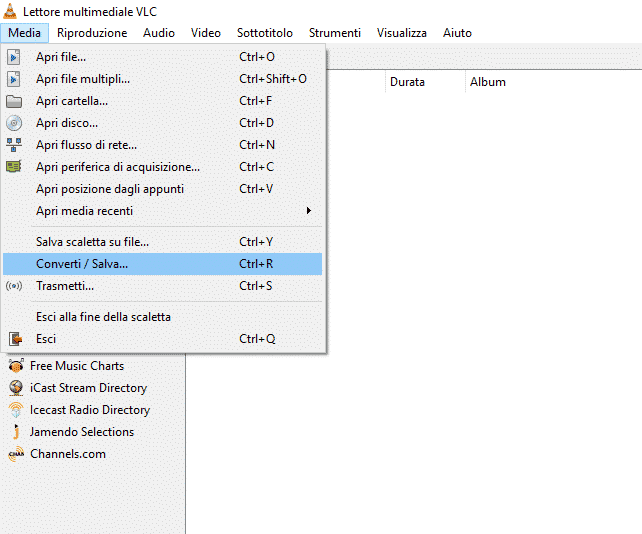Click the Free Music Charts icon
Screen dimensions: 642x534
click(x=16, y=366)
